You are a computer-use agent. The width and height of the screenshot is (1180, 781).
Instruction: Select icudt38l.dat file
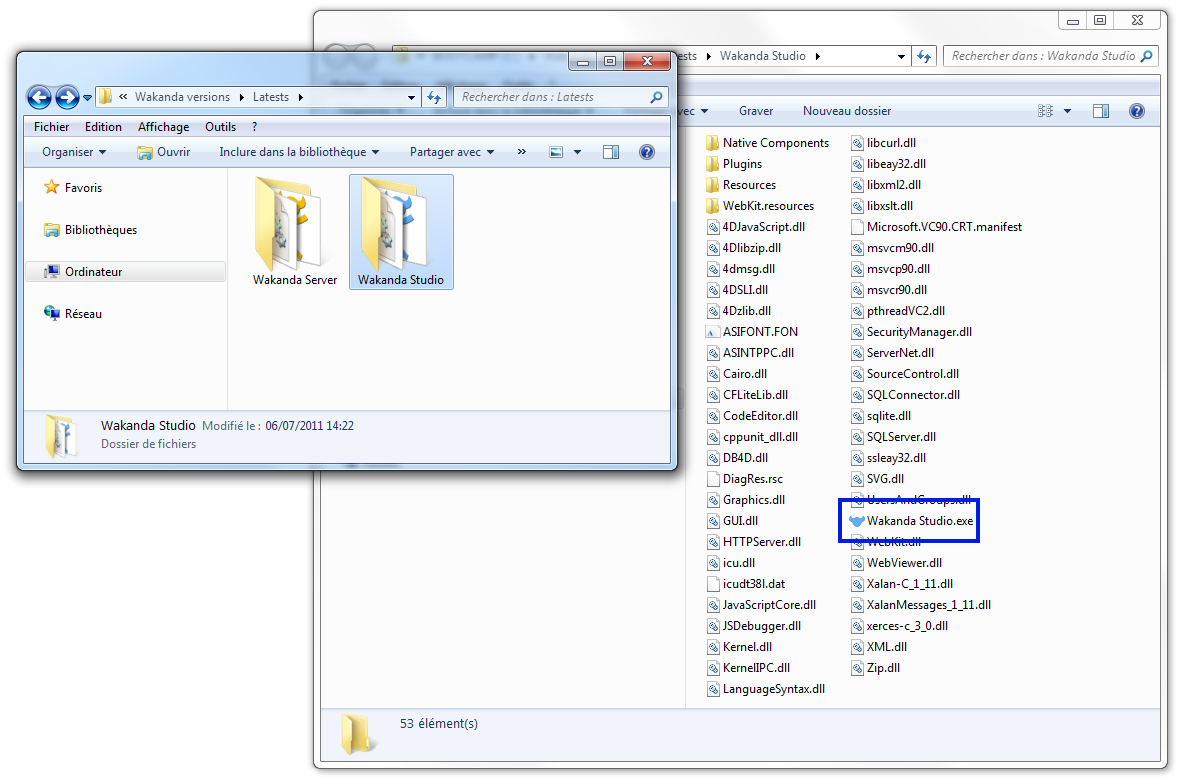[745, 584]
